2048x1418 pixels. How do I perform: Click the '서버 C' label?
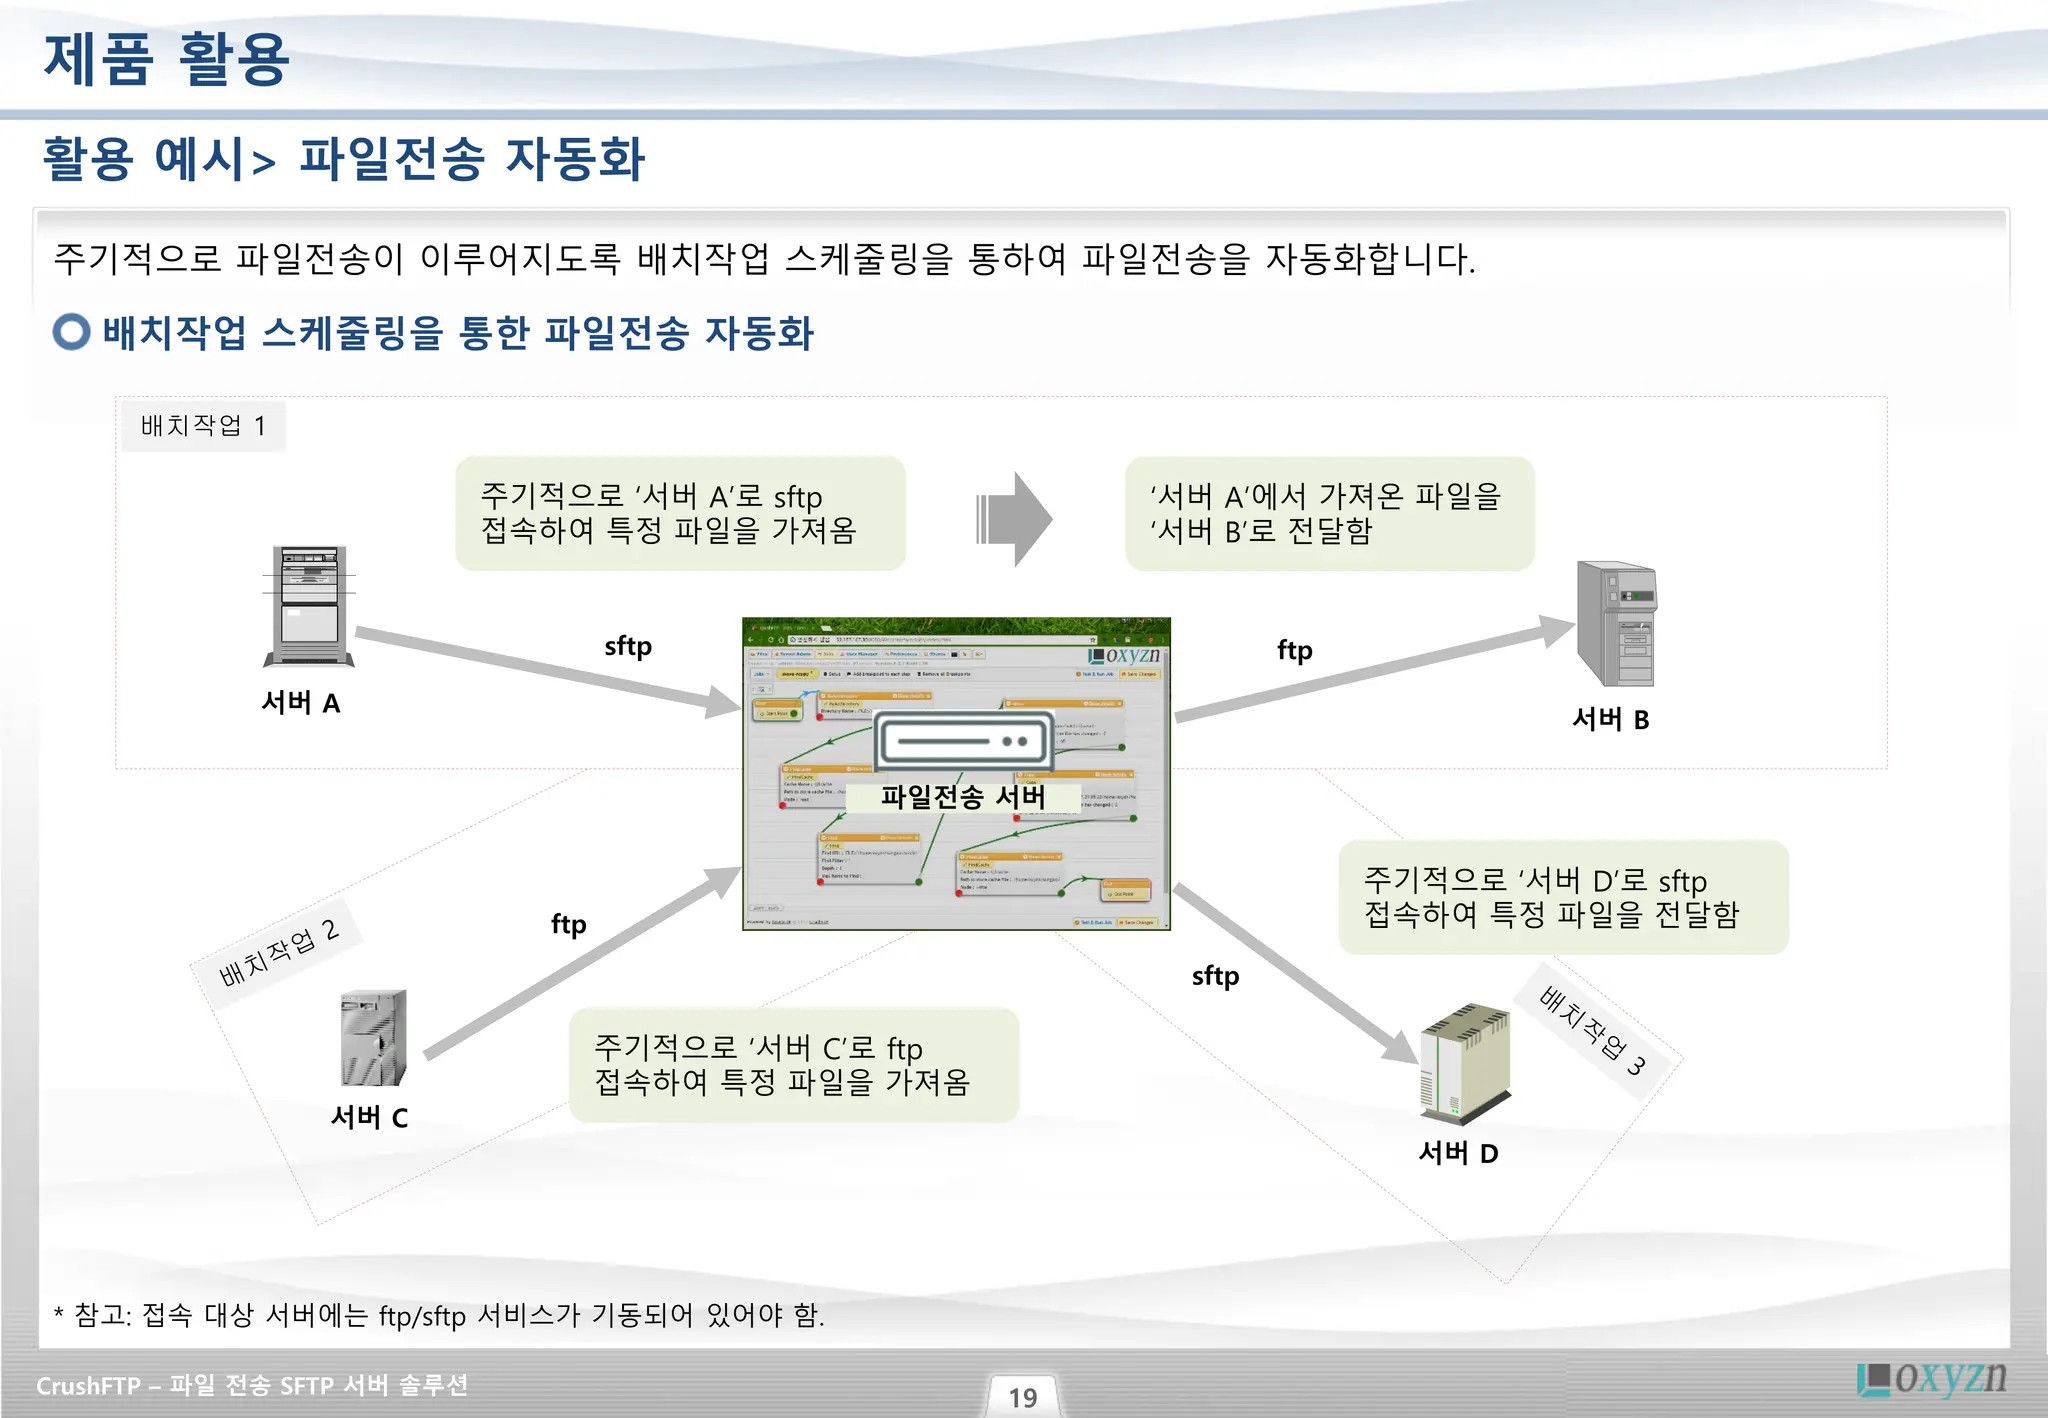370,1117
